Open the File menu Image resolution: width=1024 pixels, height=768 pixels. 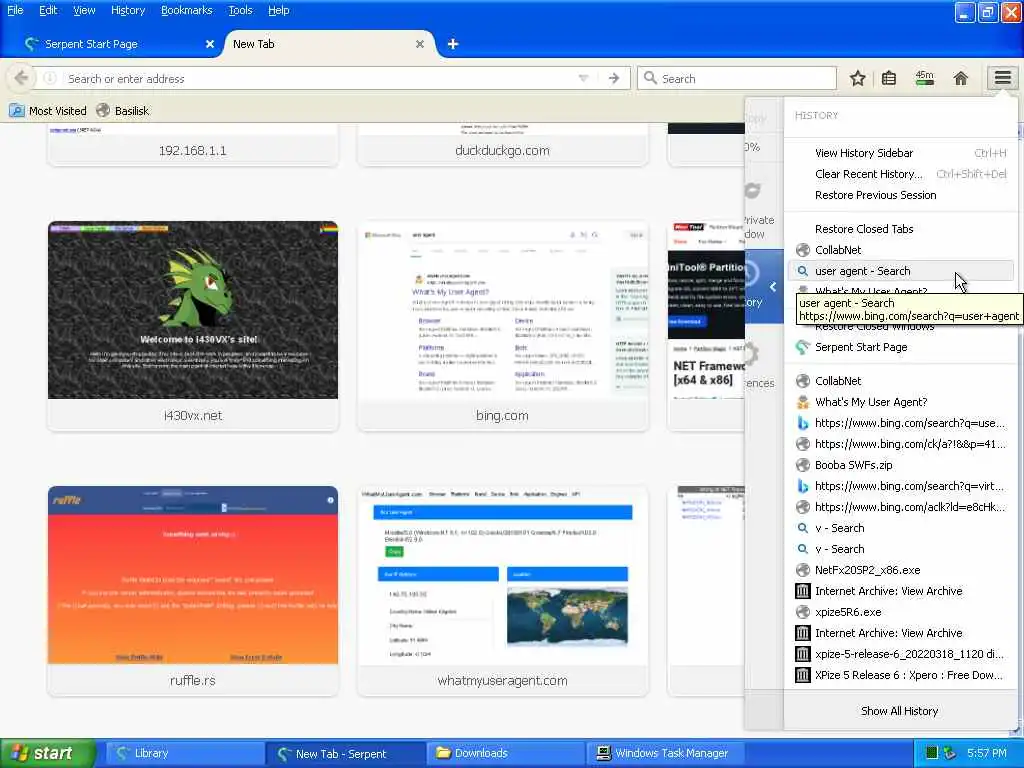[15, 10]
